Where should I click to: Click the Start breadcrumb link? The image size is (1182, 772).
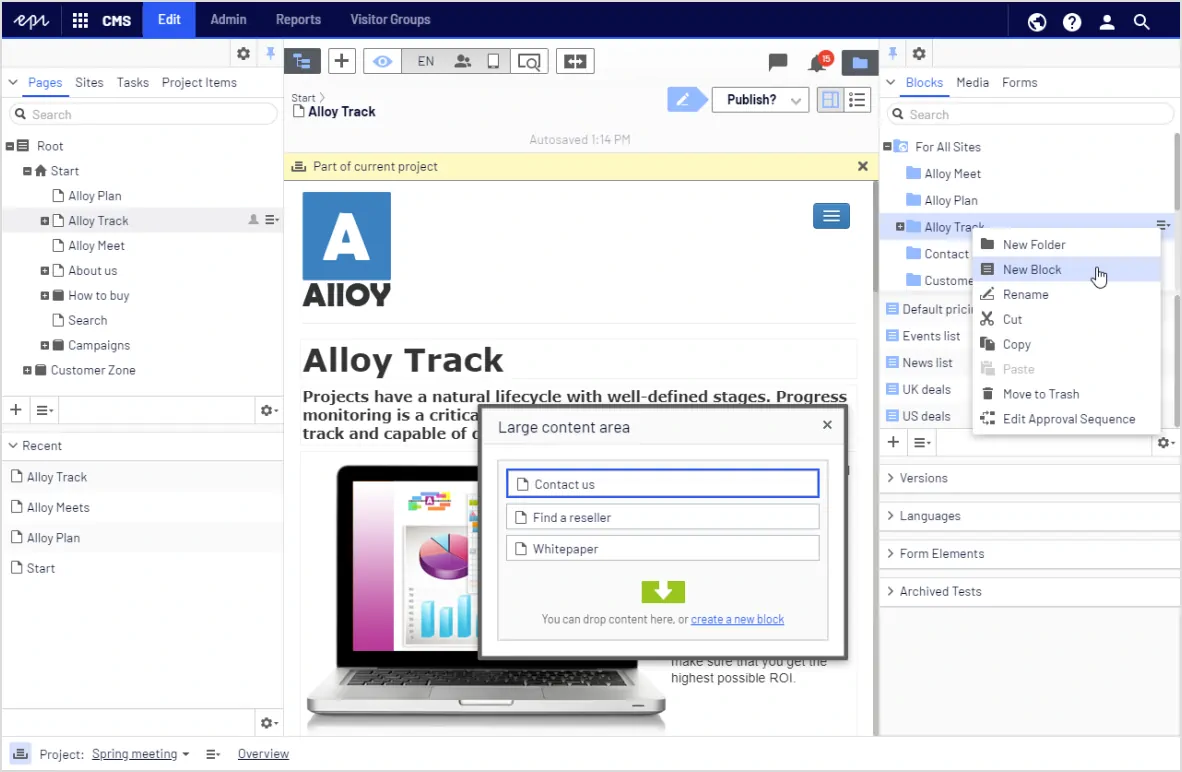tap(303, 98)
